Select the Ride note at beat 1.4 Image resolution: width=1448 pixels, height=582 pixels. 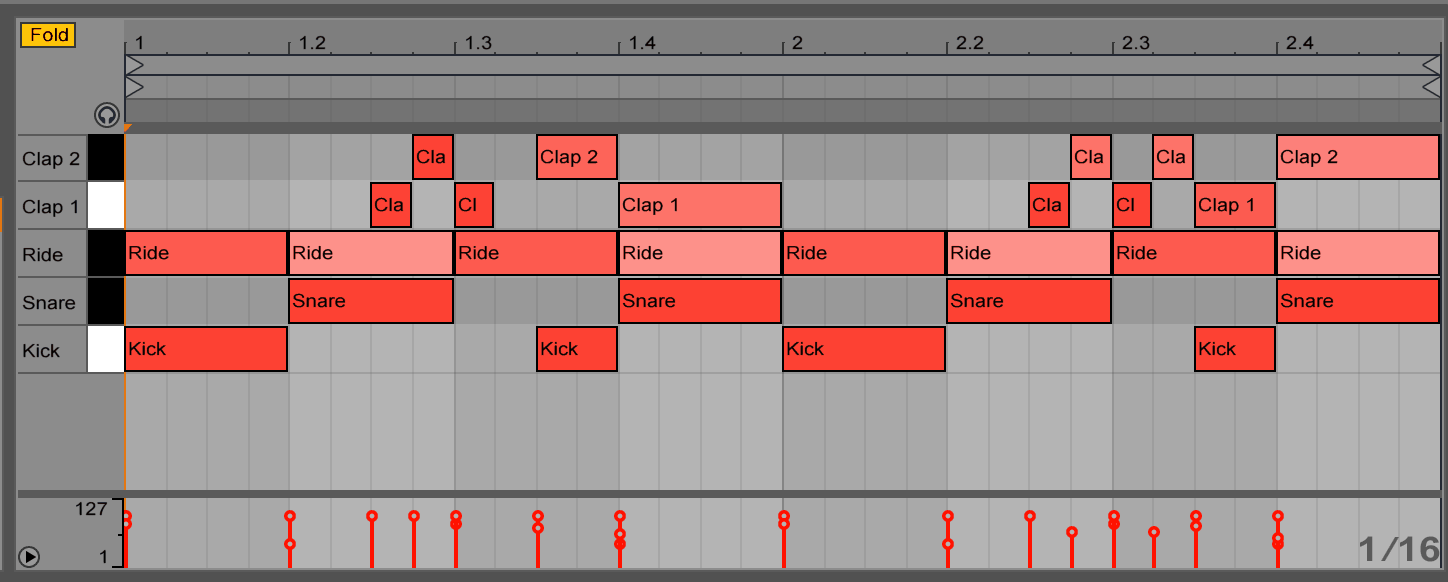click(x=700, y=253)
